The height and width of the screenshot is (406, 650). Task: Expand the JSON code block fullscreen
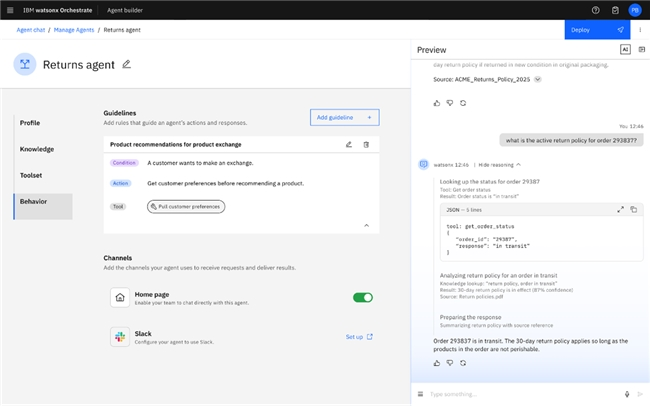tap(620, 209)
